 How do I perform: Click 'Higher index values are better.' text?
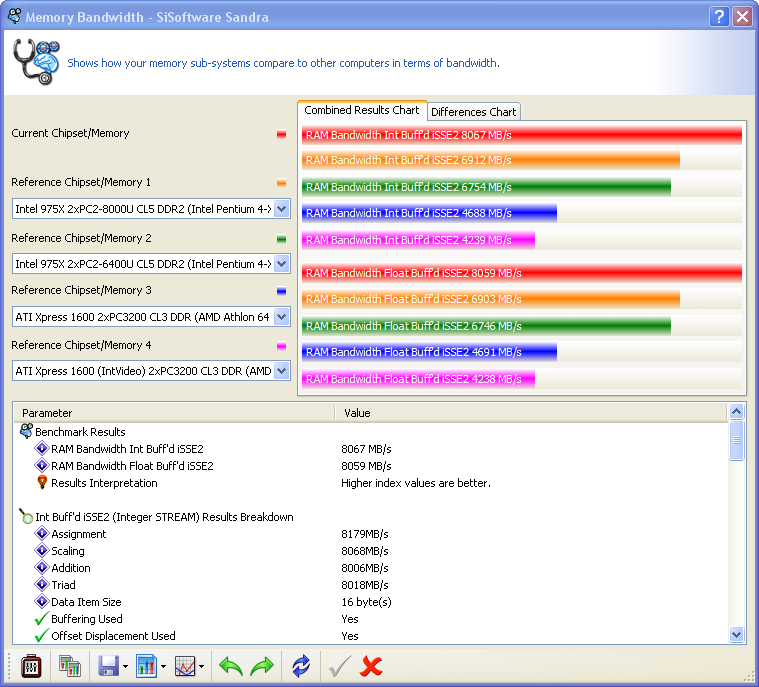[x=416, y=483]
